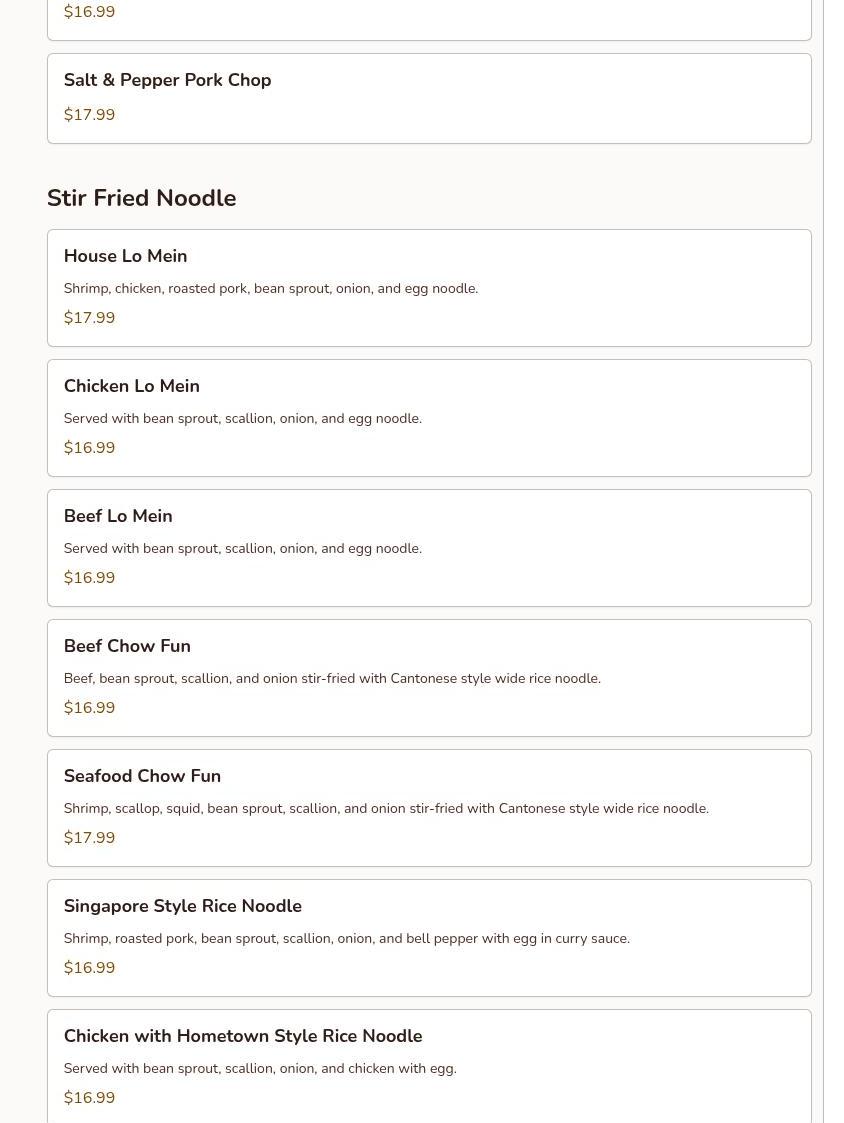
Task: Click the Stir Fried Noodle section heading
Action: pos(141,199)
